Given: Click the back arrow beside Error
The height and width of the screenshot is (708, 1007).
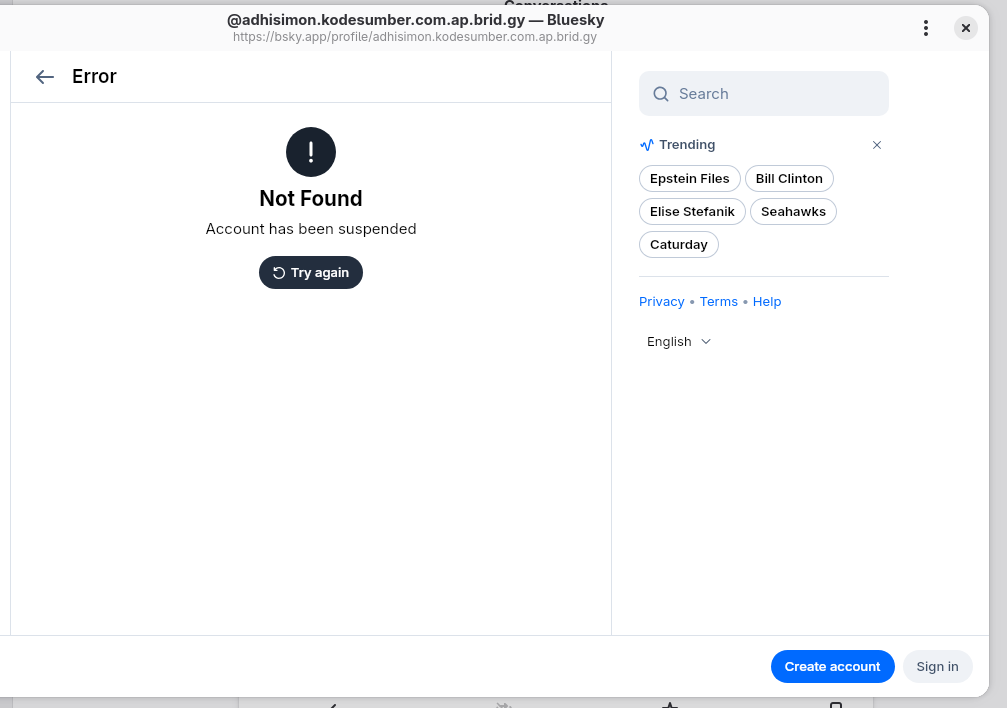Looking at the screenshot, I should pyautogui.click(x=44, y=77).
